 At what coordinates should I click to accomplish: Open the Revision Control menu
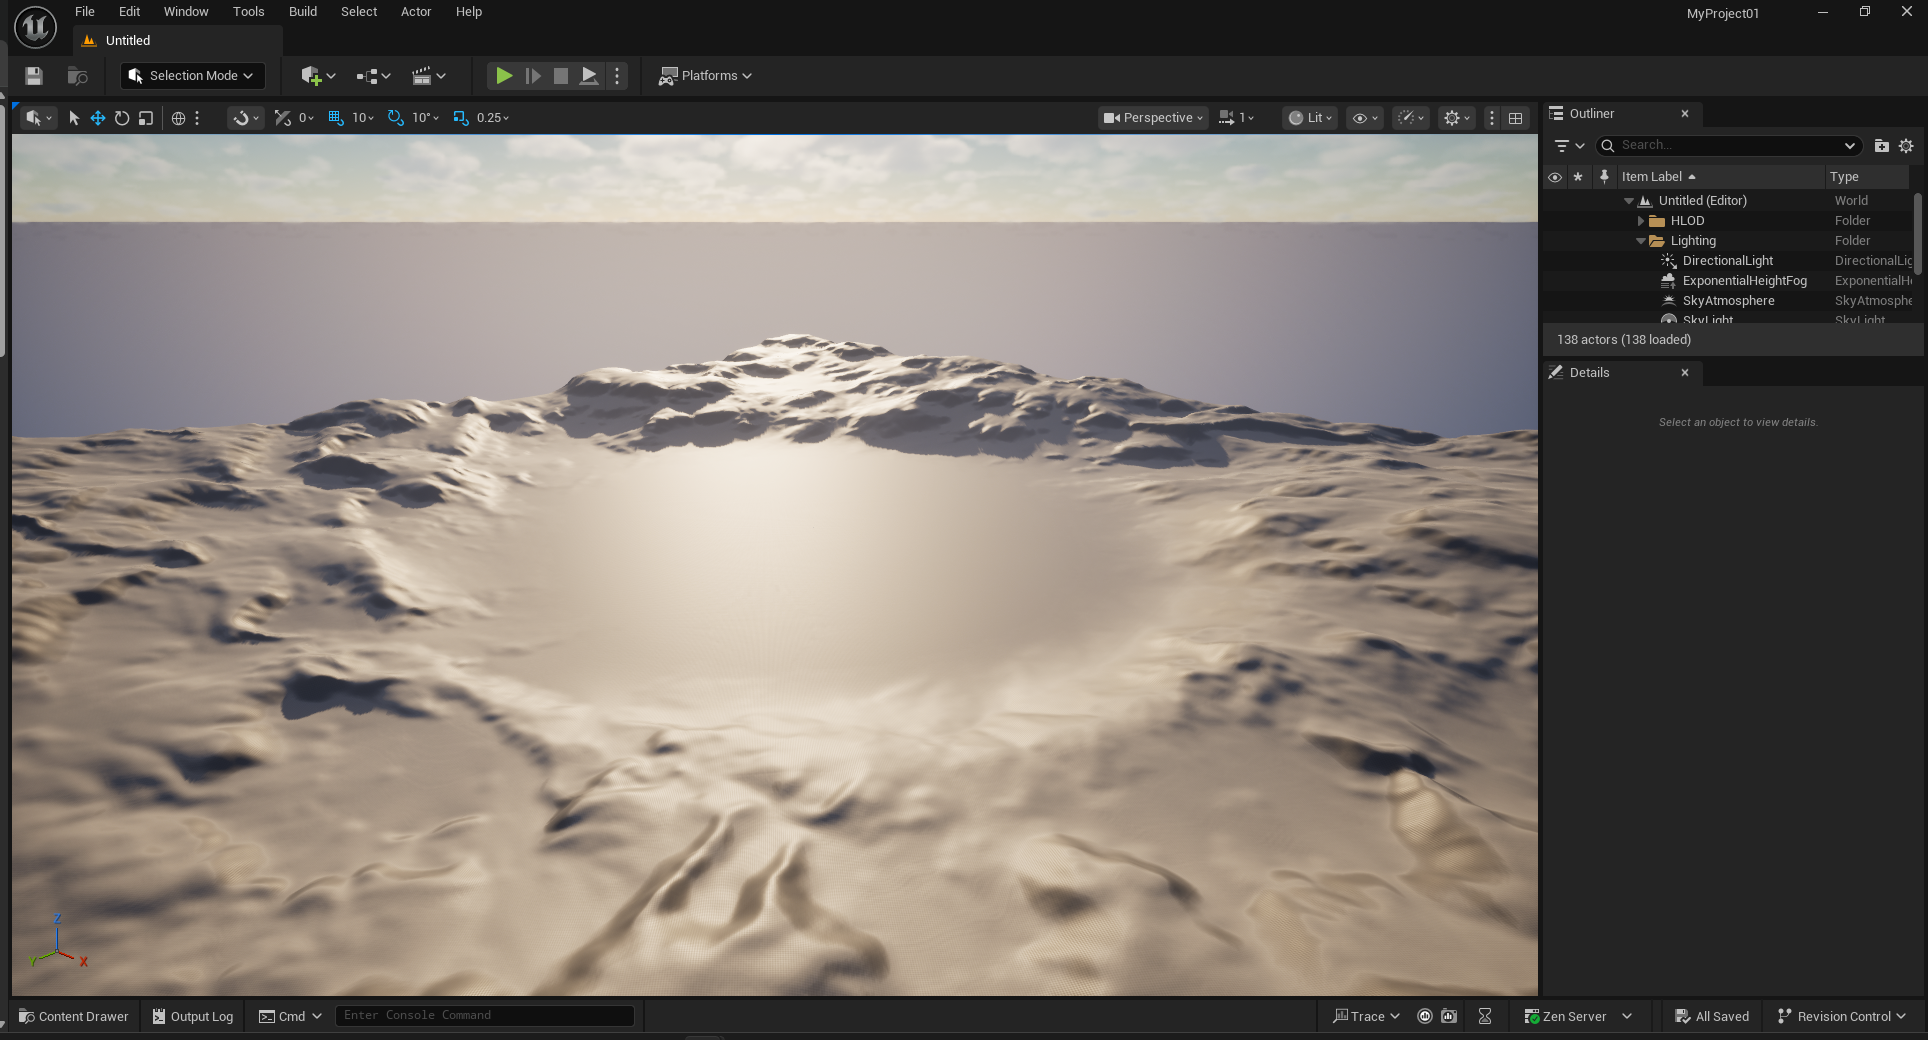pos(1842,1016)
